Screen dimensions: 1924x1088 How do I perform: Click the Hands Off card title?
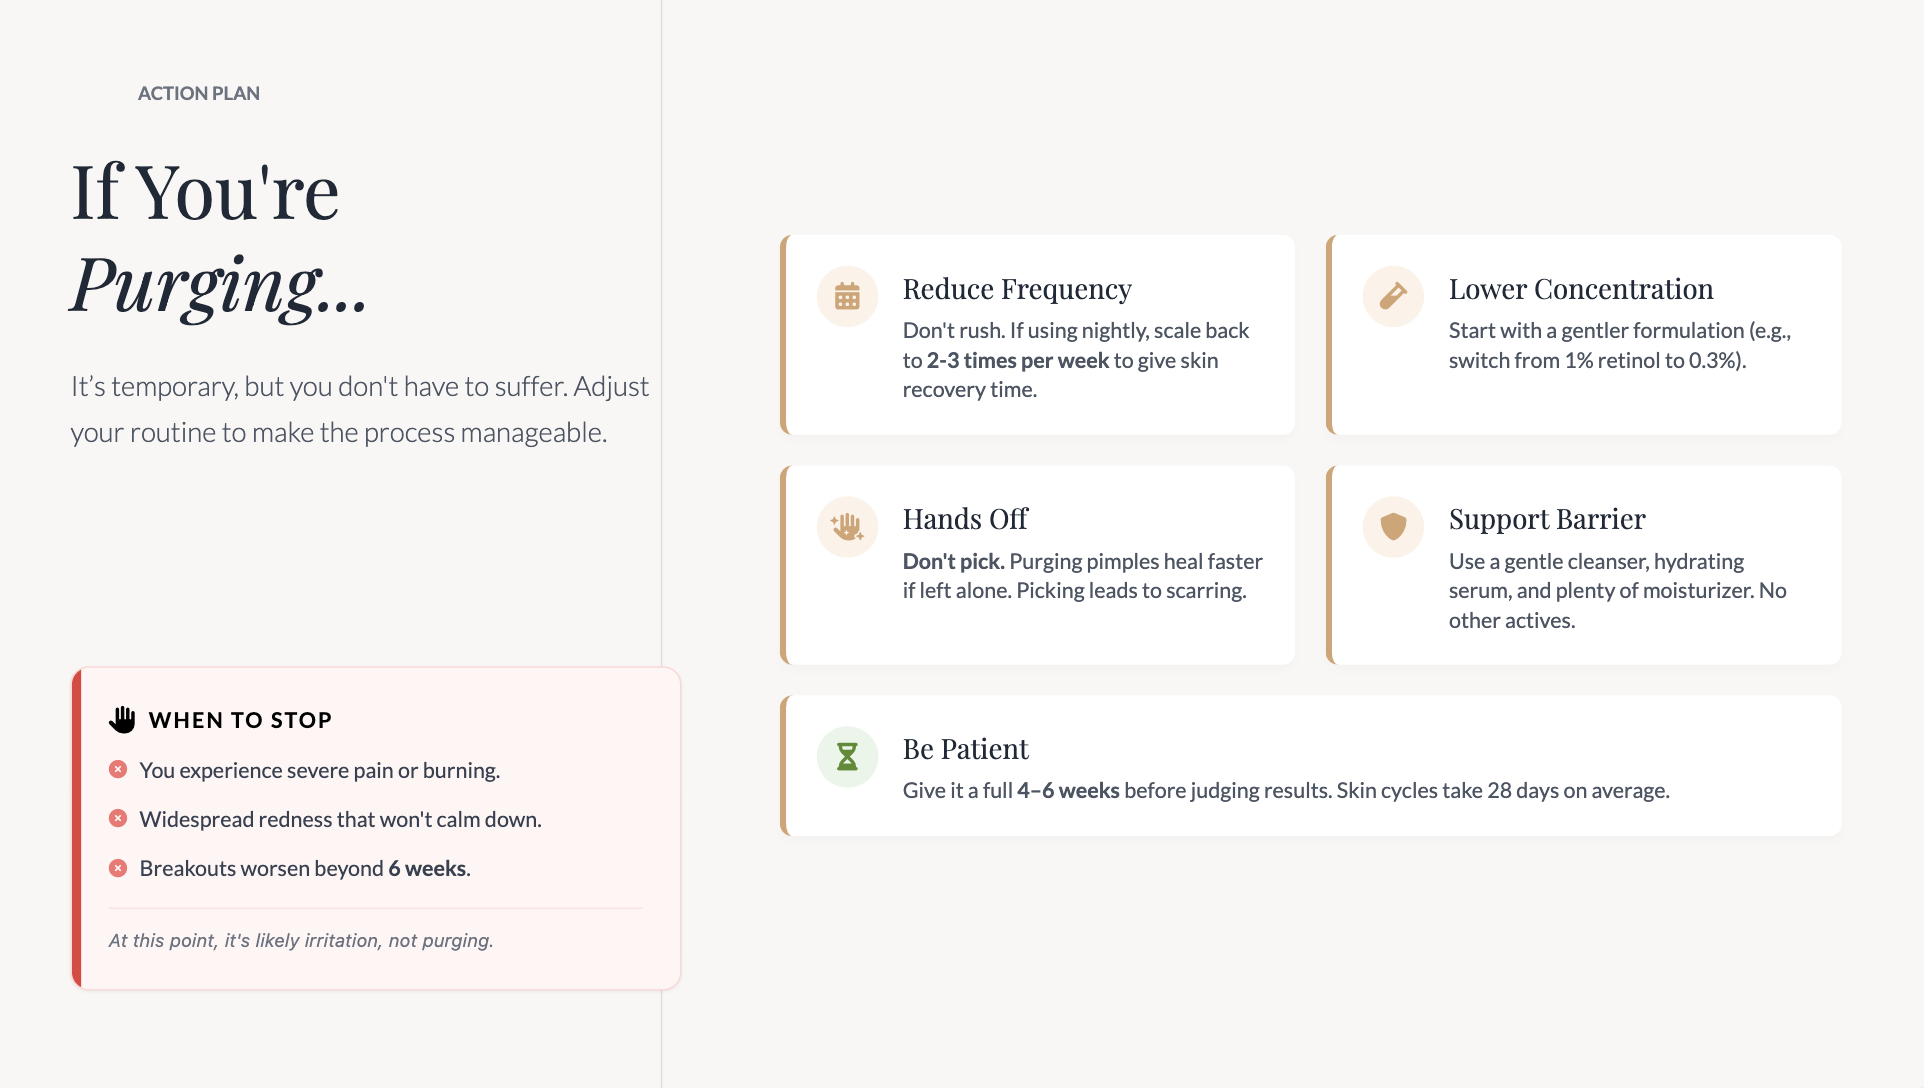tap(965, 519)
